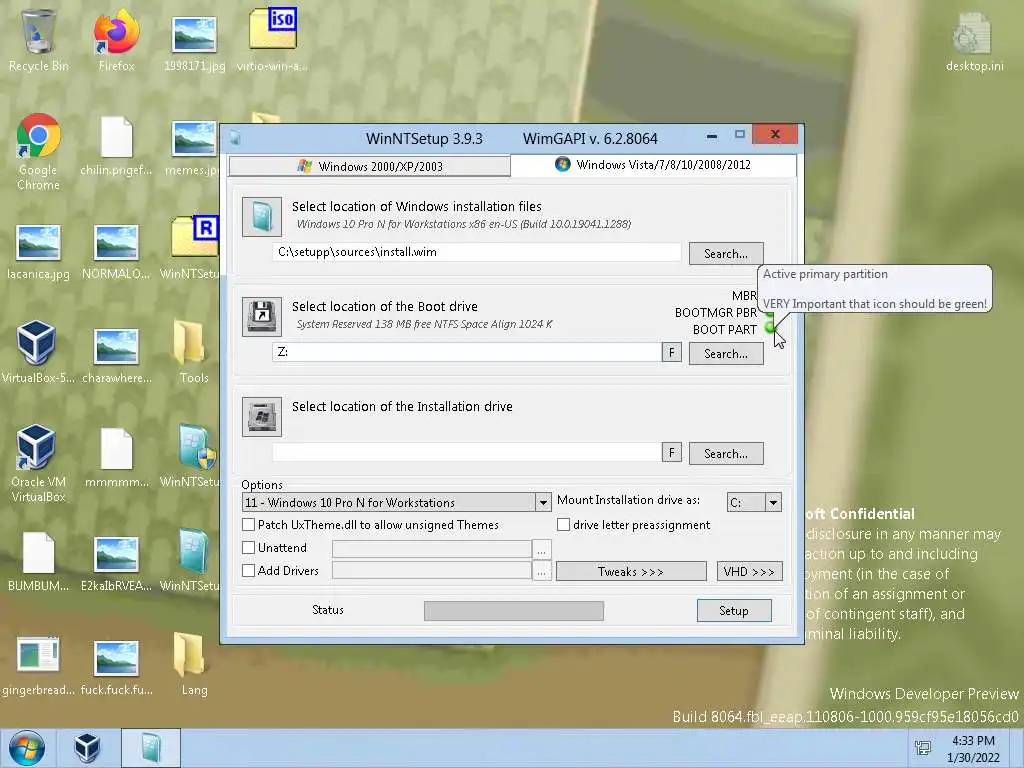This screenshot has height=768, width=1024.
Task: Click Search button for Installation drive
Action: coord(726,453)
